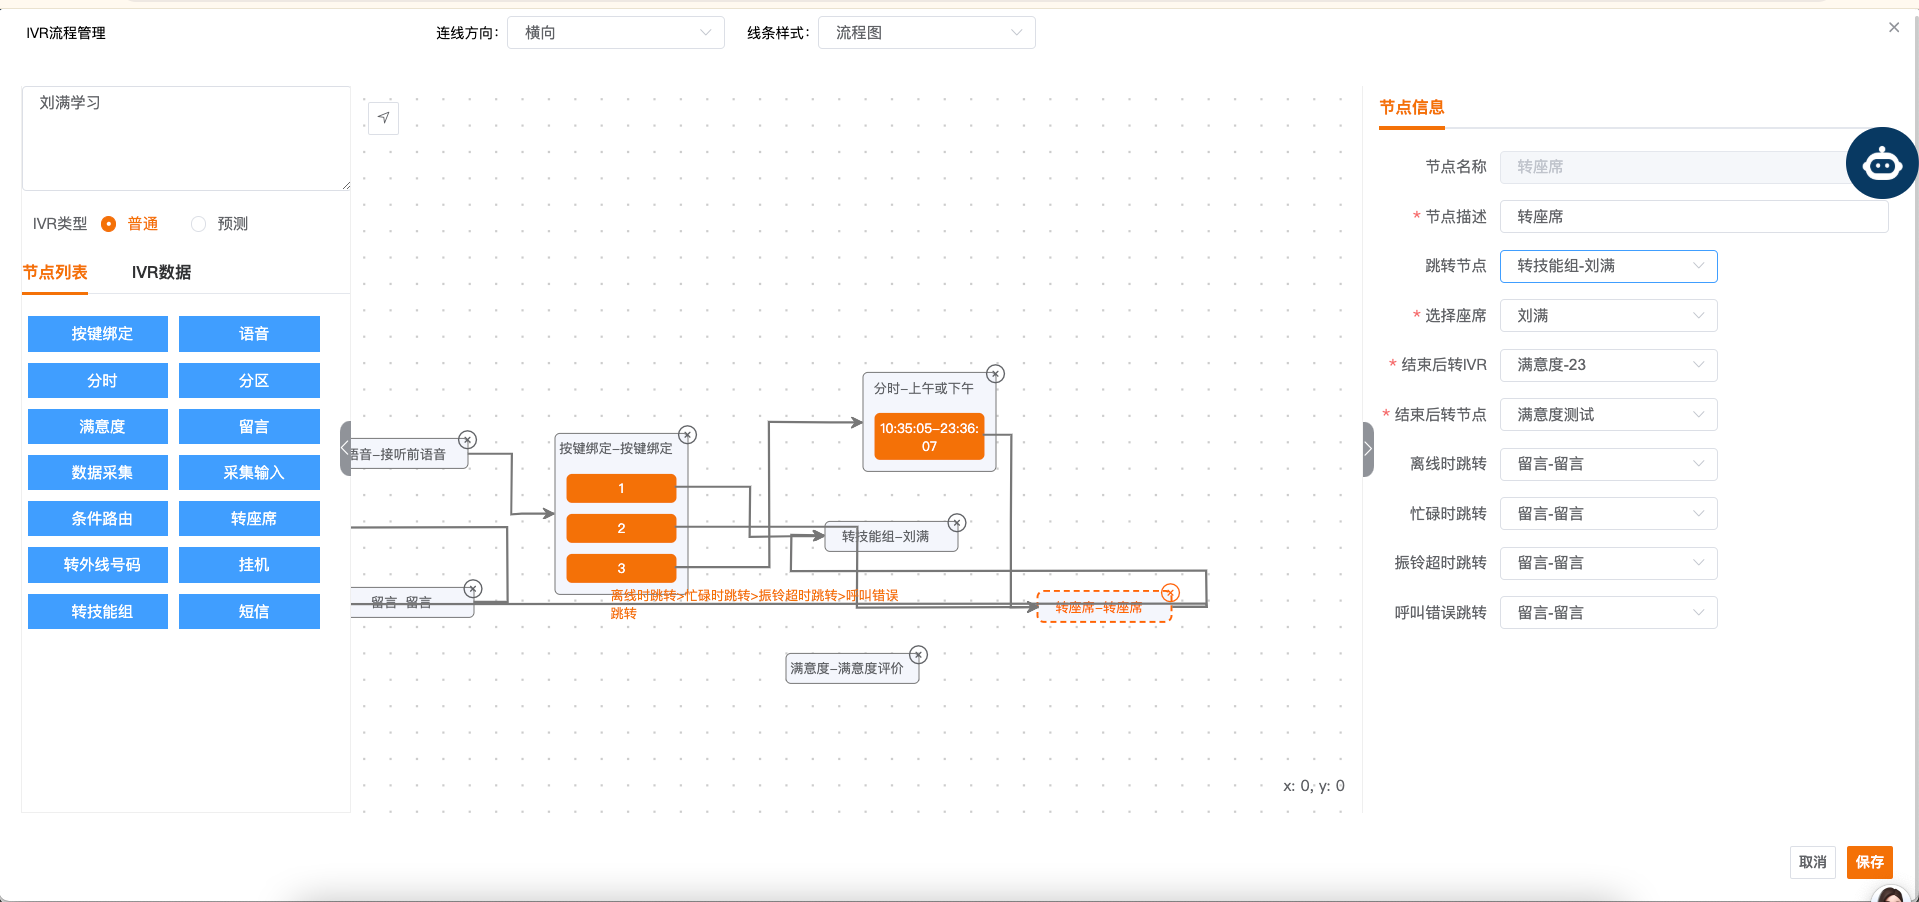Open the 跳转节点 dropdown
Viewport: 1919px width, 902px height.
tap(1608, 266)
